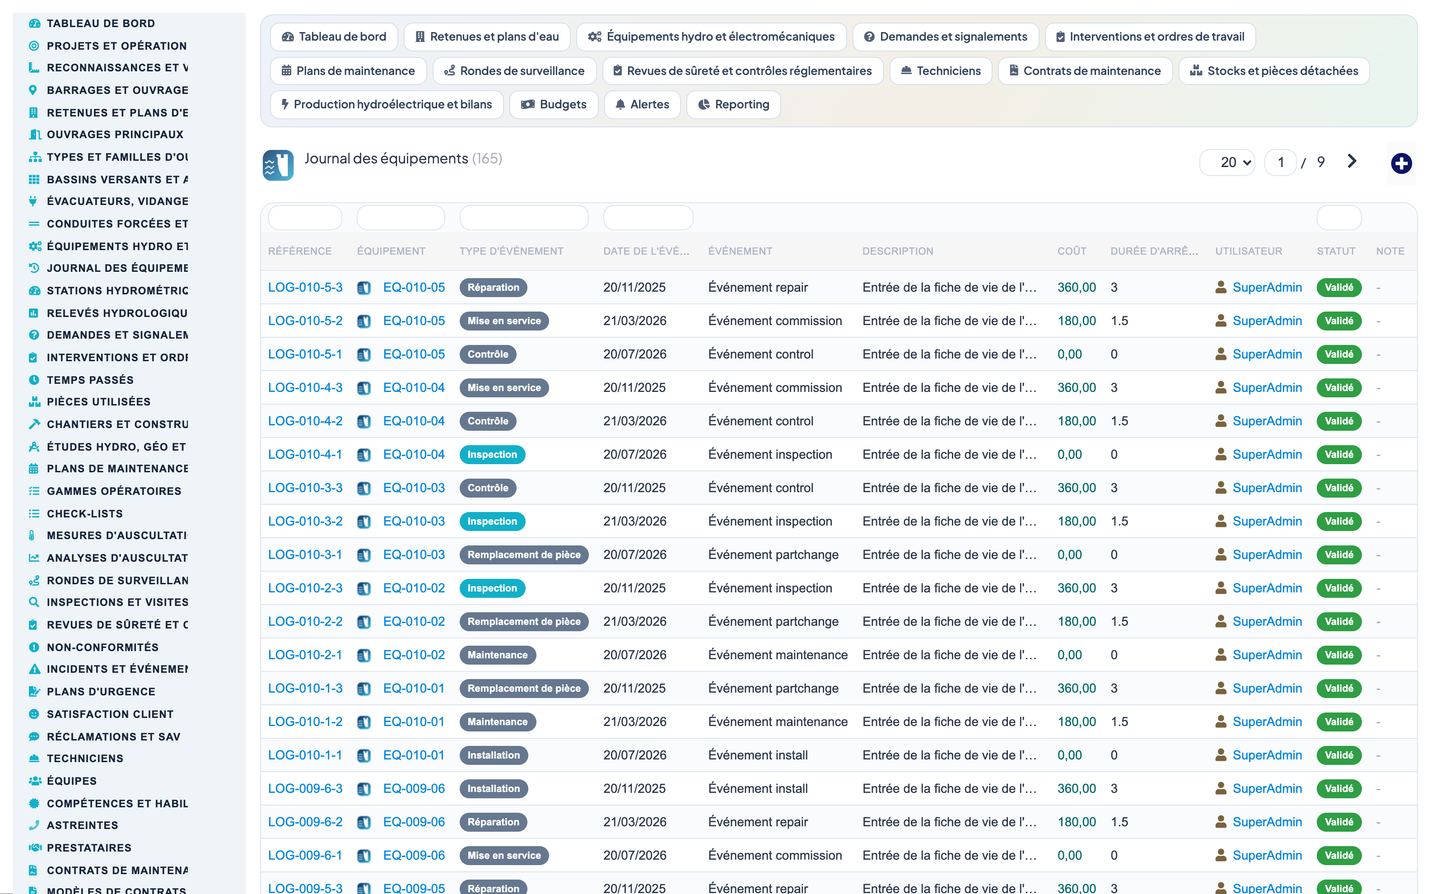Click the Tableau de bord sidebar icon
Image resolution: width=1445 pixels, height=894 pixels.
34,23
